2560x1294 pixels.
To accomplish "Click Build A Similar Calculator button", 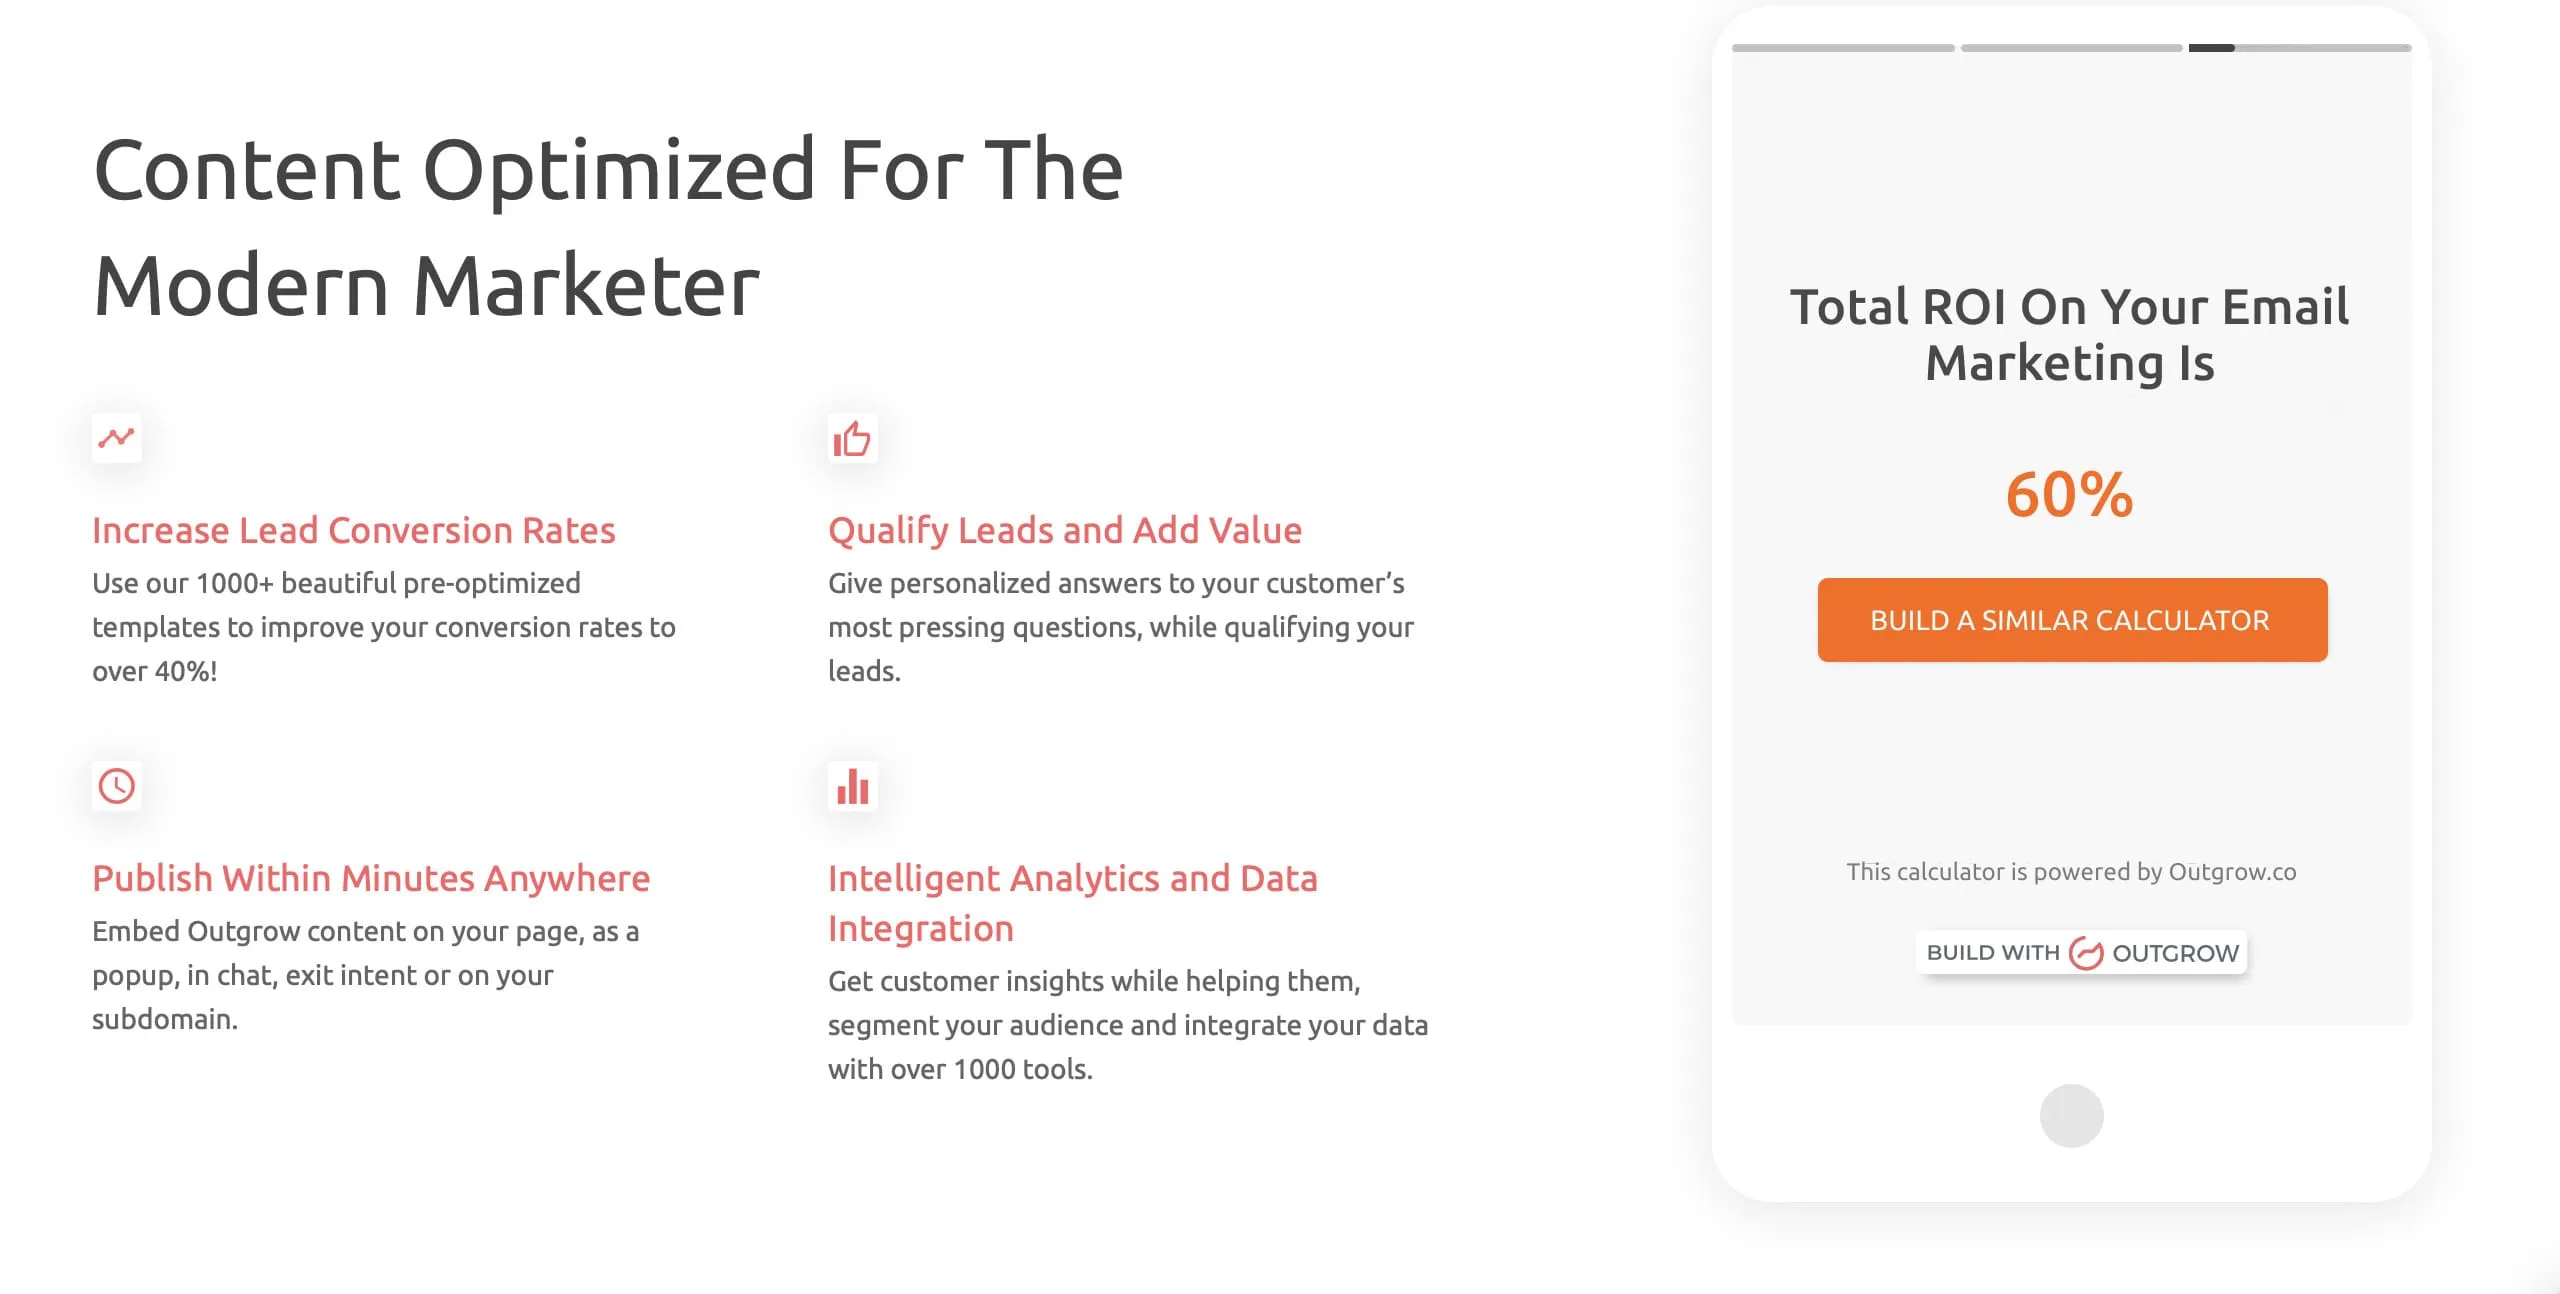I will click(x=2072, y=619).
